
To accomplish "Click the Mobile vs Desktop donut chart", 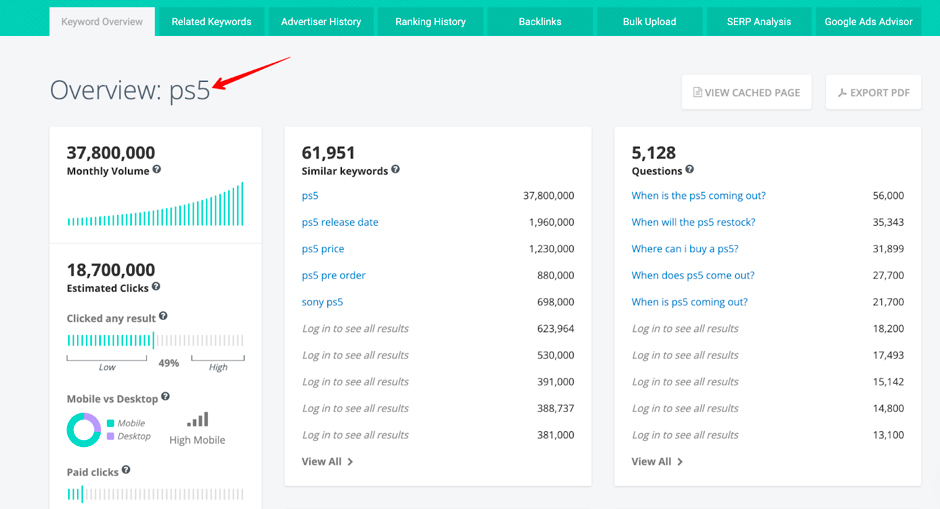I will click(x=83, y=430).
